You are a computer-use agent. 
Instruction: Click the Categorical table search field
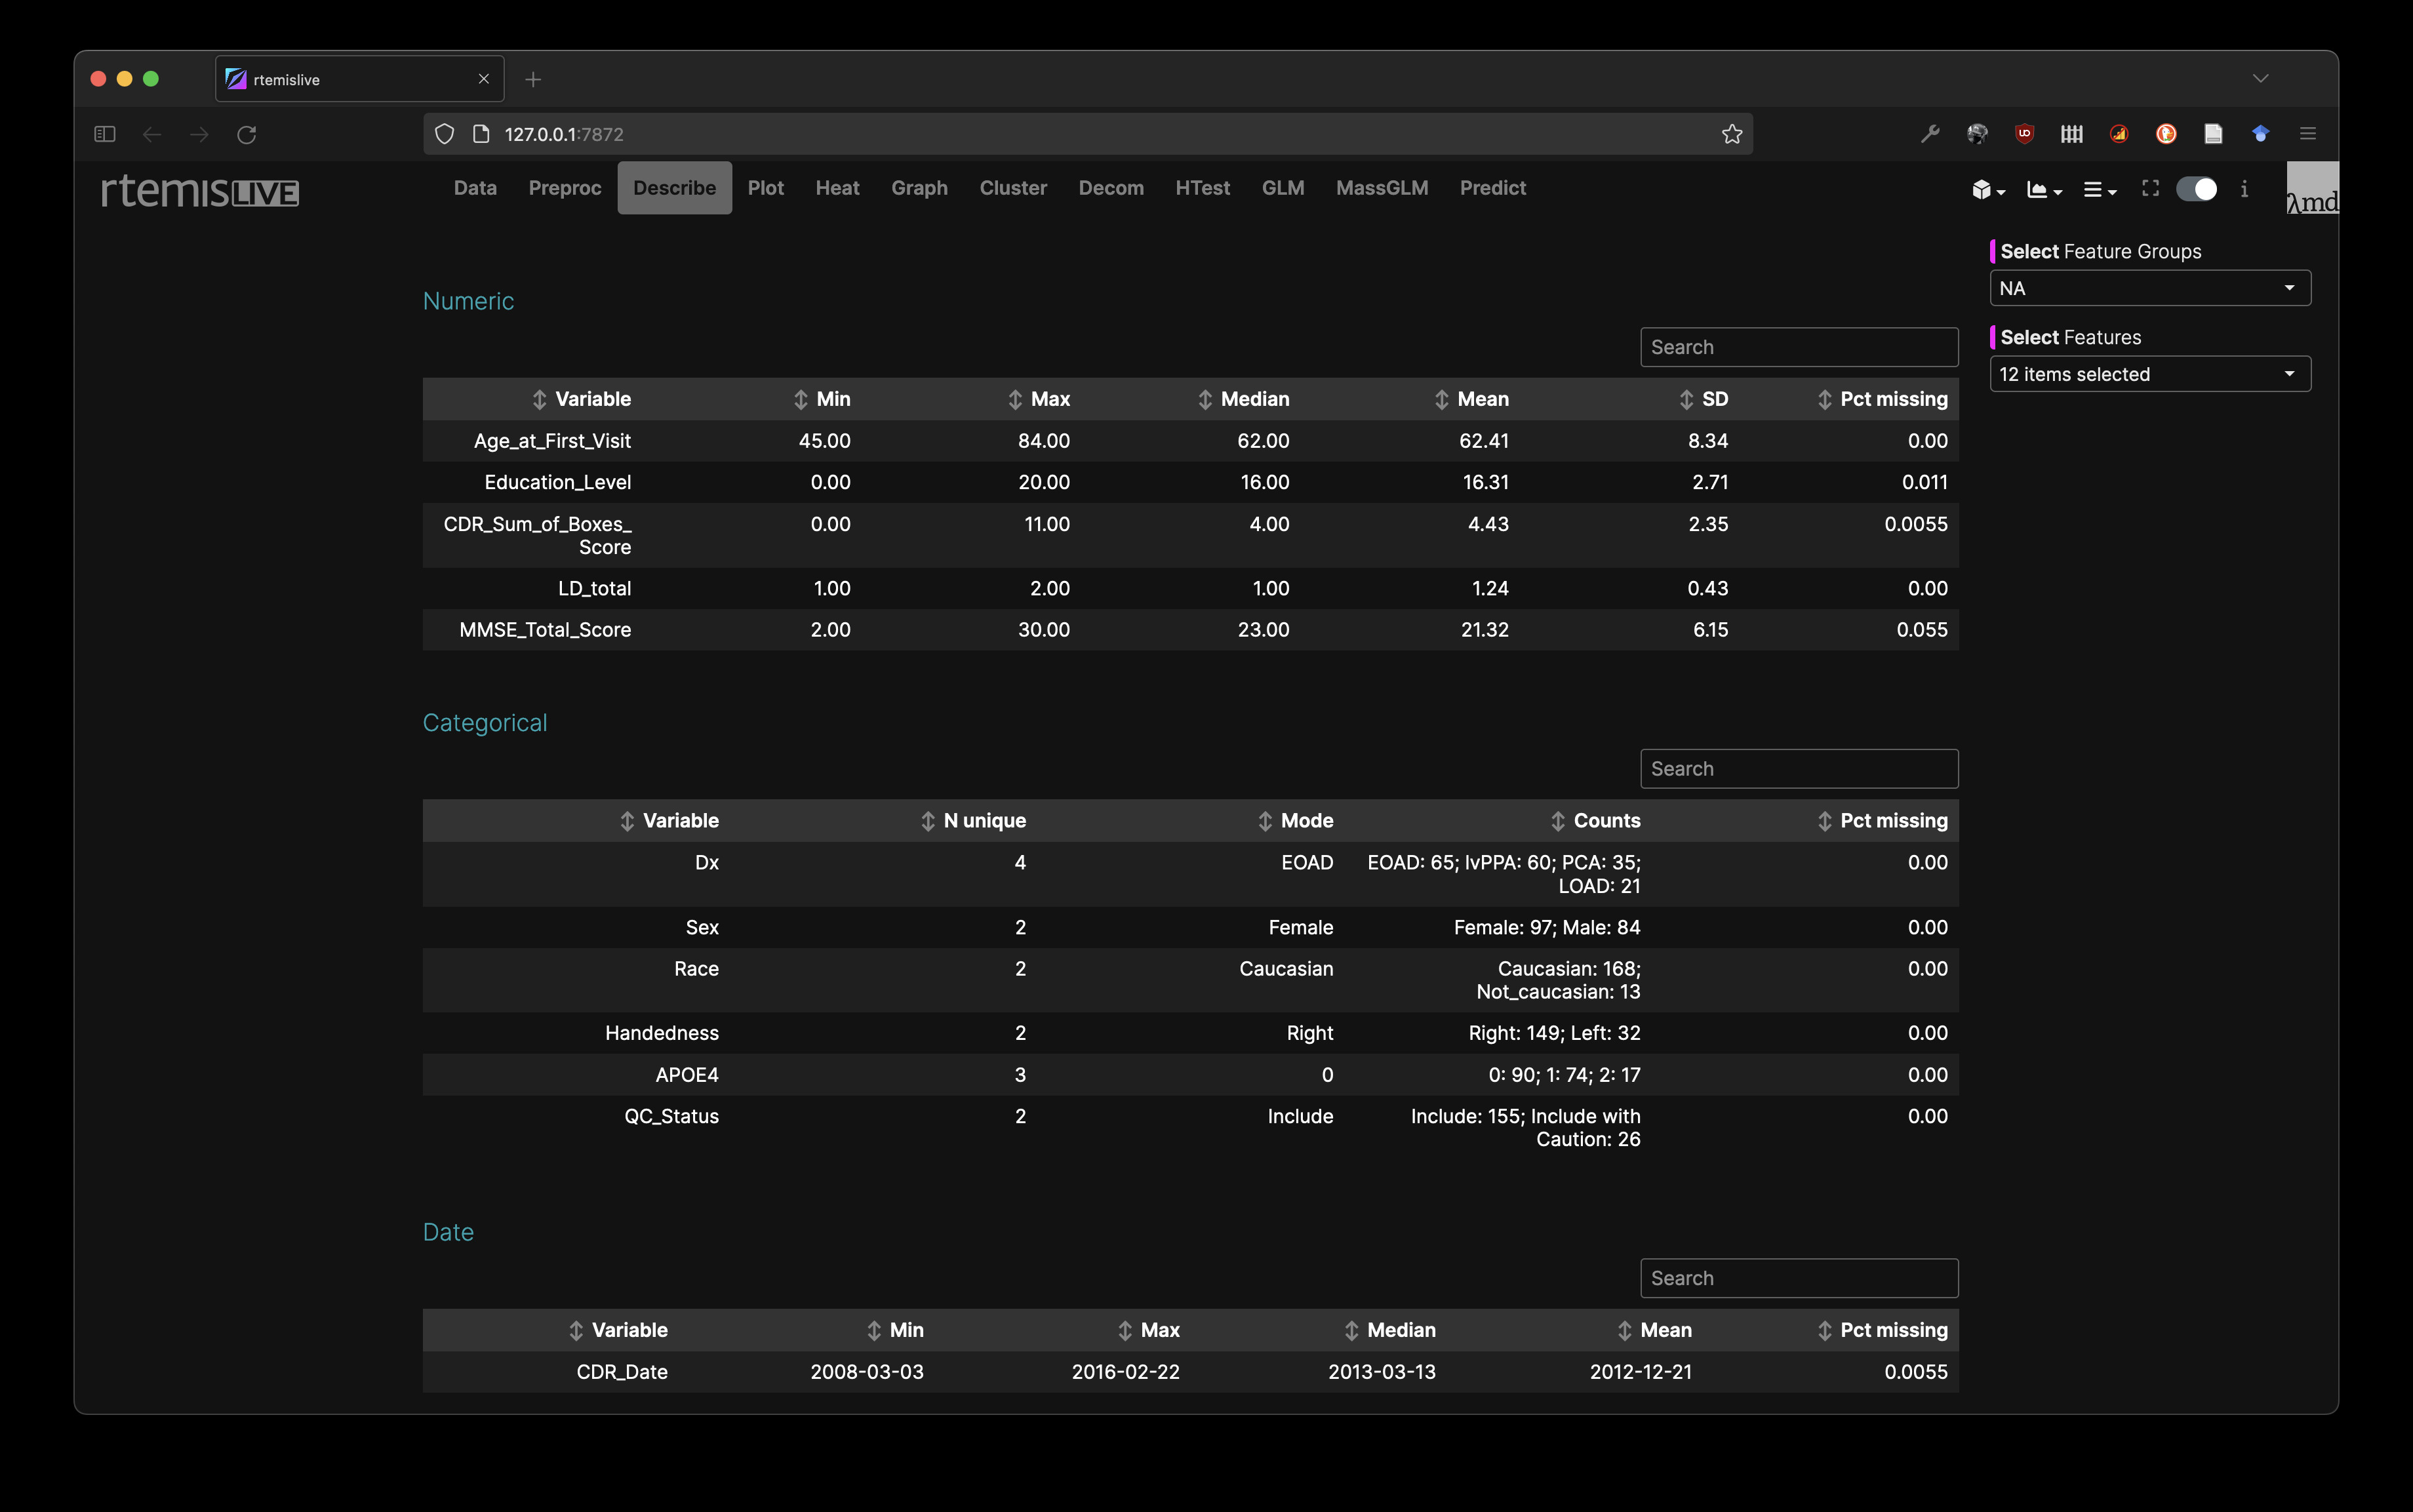pyautogui.click(x=1798, y=769)
